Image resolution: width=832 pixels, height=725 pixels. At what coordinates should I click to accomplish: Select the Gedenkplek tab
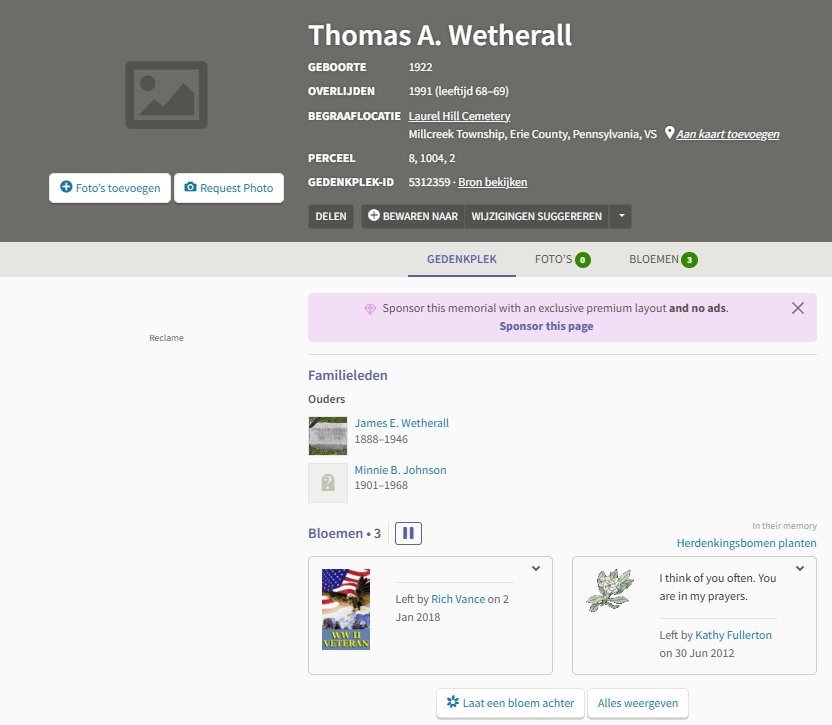pyautogui.click(x=462, y=259)
